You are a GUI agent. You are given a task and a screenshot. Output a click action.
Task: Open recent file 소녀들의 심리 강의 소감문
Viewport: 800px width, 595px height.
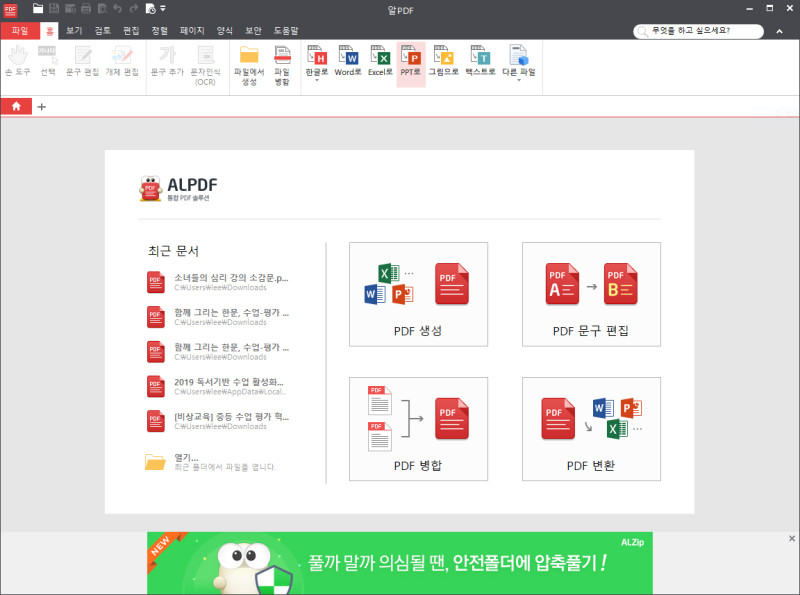pyautogui.click(x=218, y=282)
